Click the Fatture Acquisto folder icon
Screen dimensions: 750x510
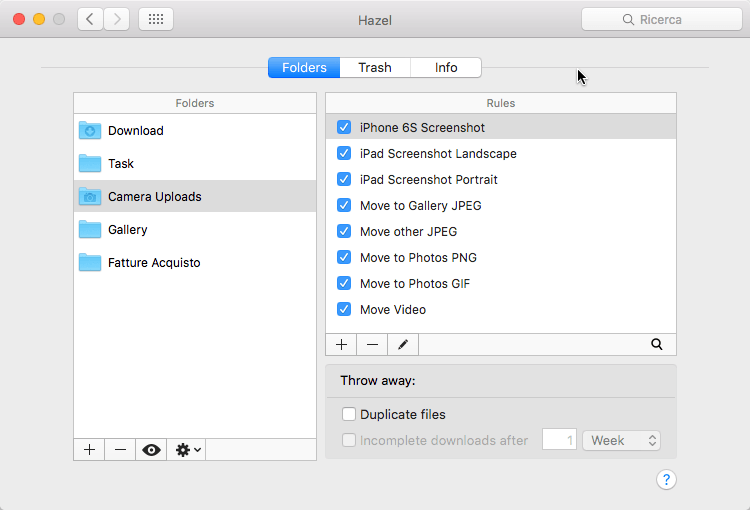[90, 262]
